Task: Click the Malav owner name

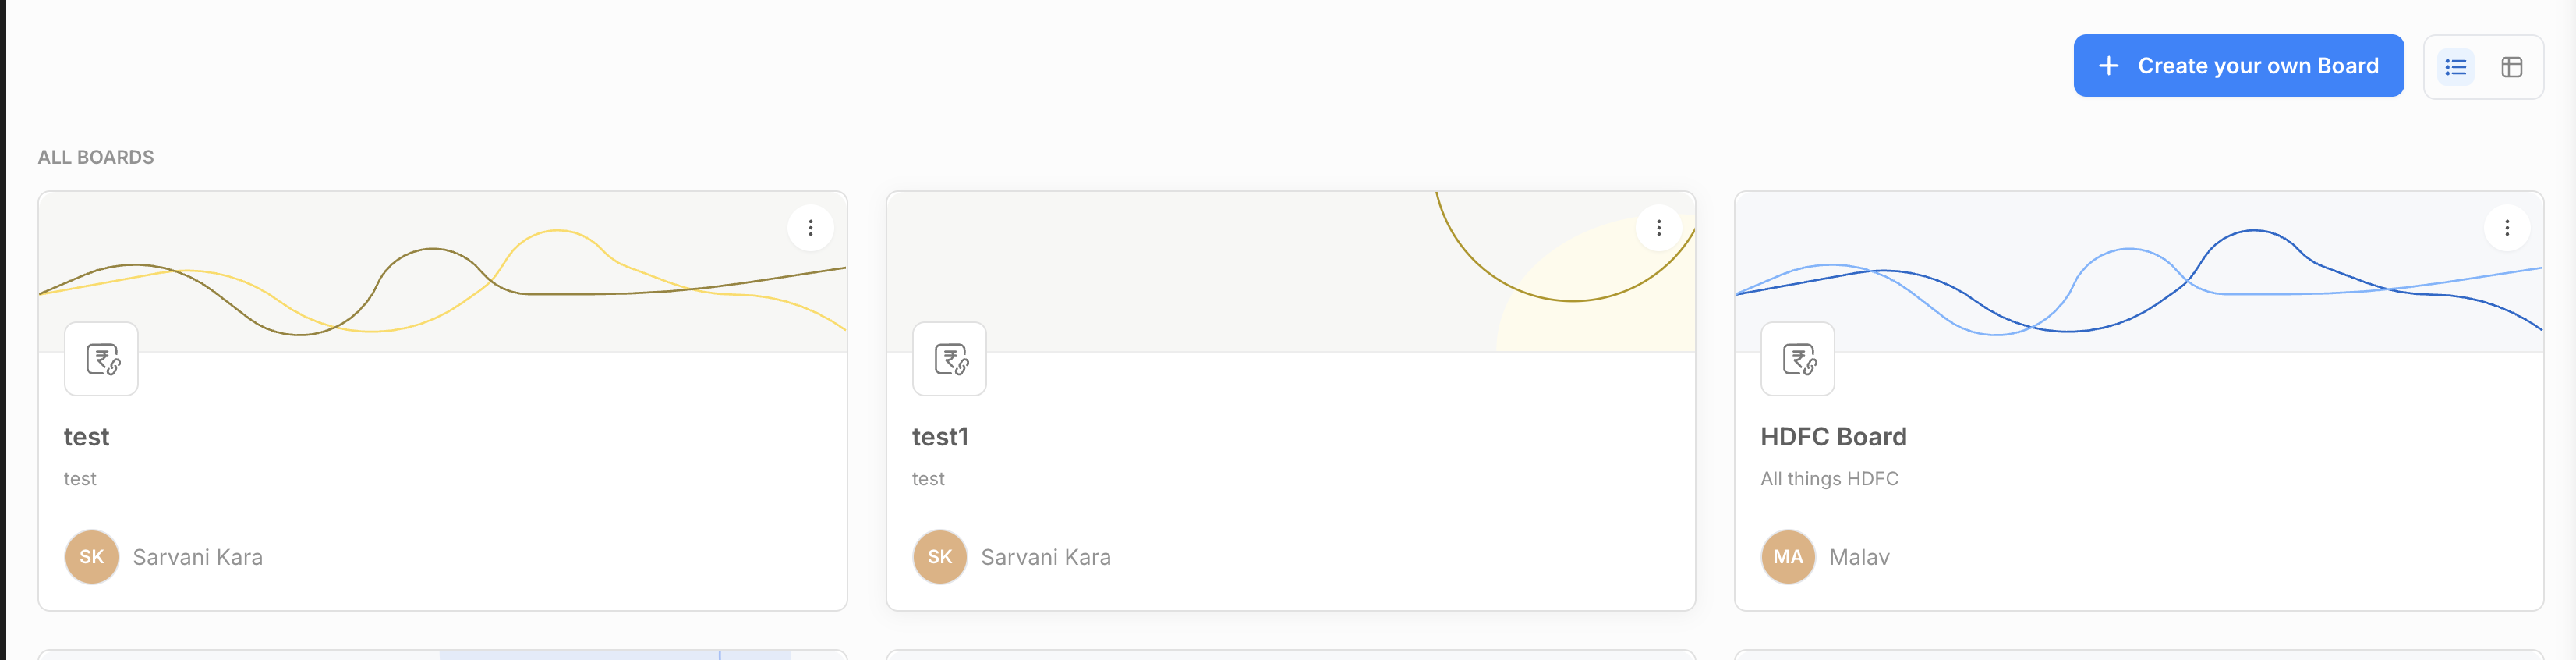Action: (x=1859, y=557)
